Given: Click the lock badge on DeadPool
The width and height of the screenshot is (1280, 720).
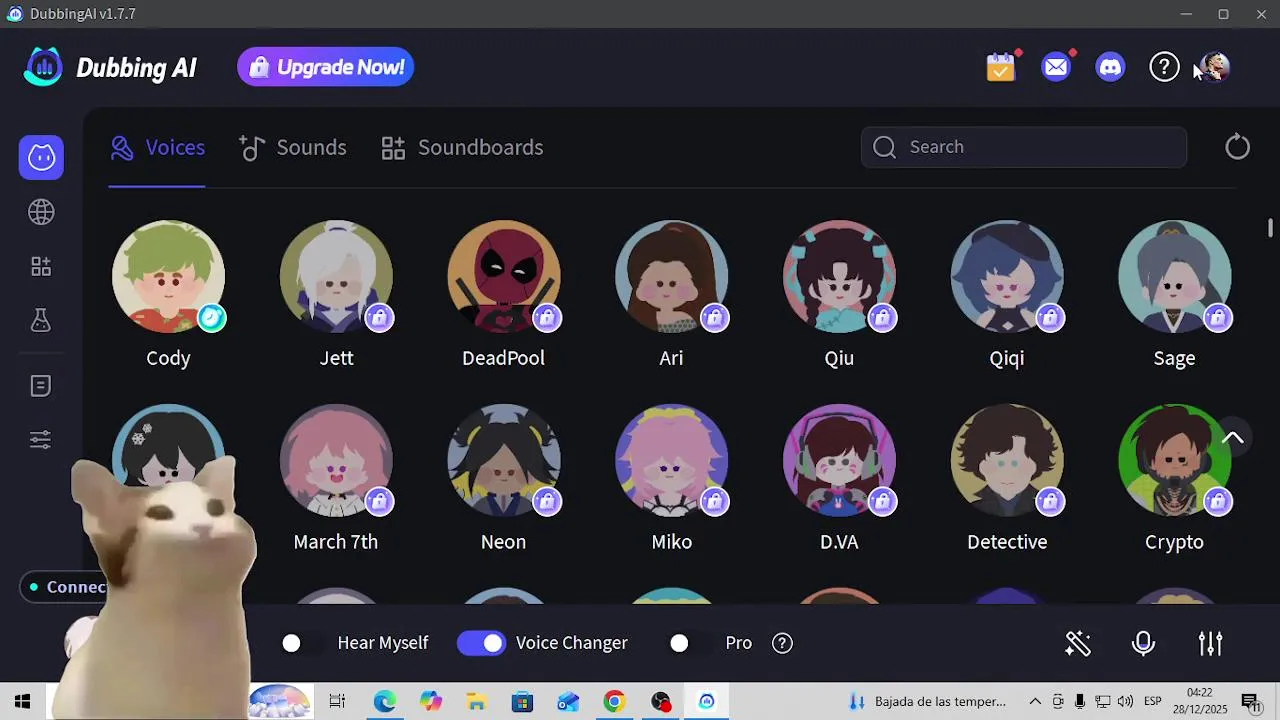Looking at the screenshot, I should [x=546, y=318].
